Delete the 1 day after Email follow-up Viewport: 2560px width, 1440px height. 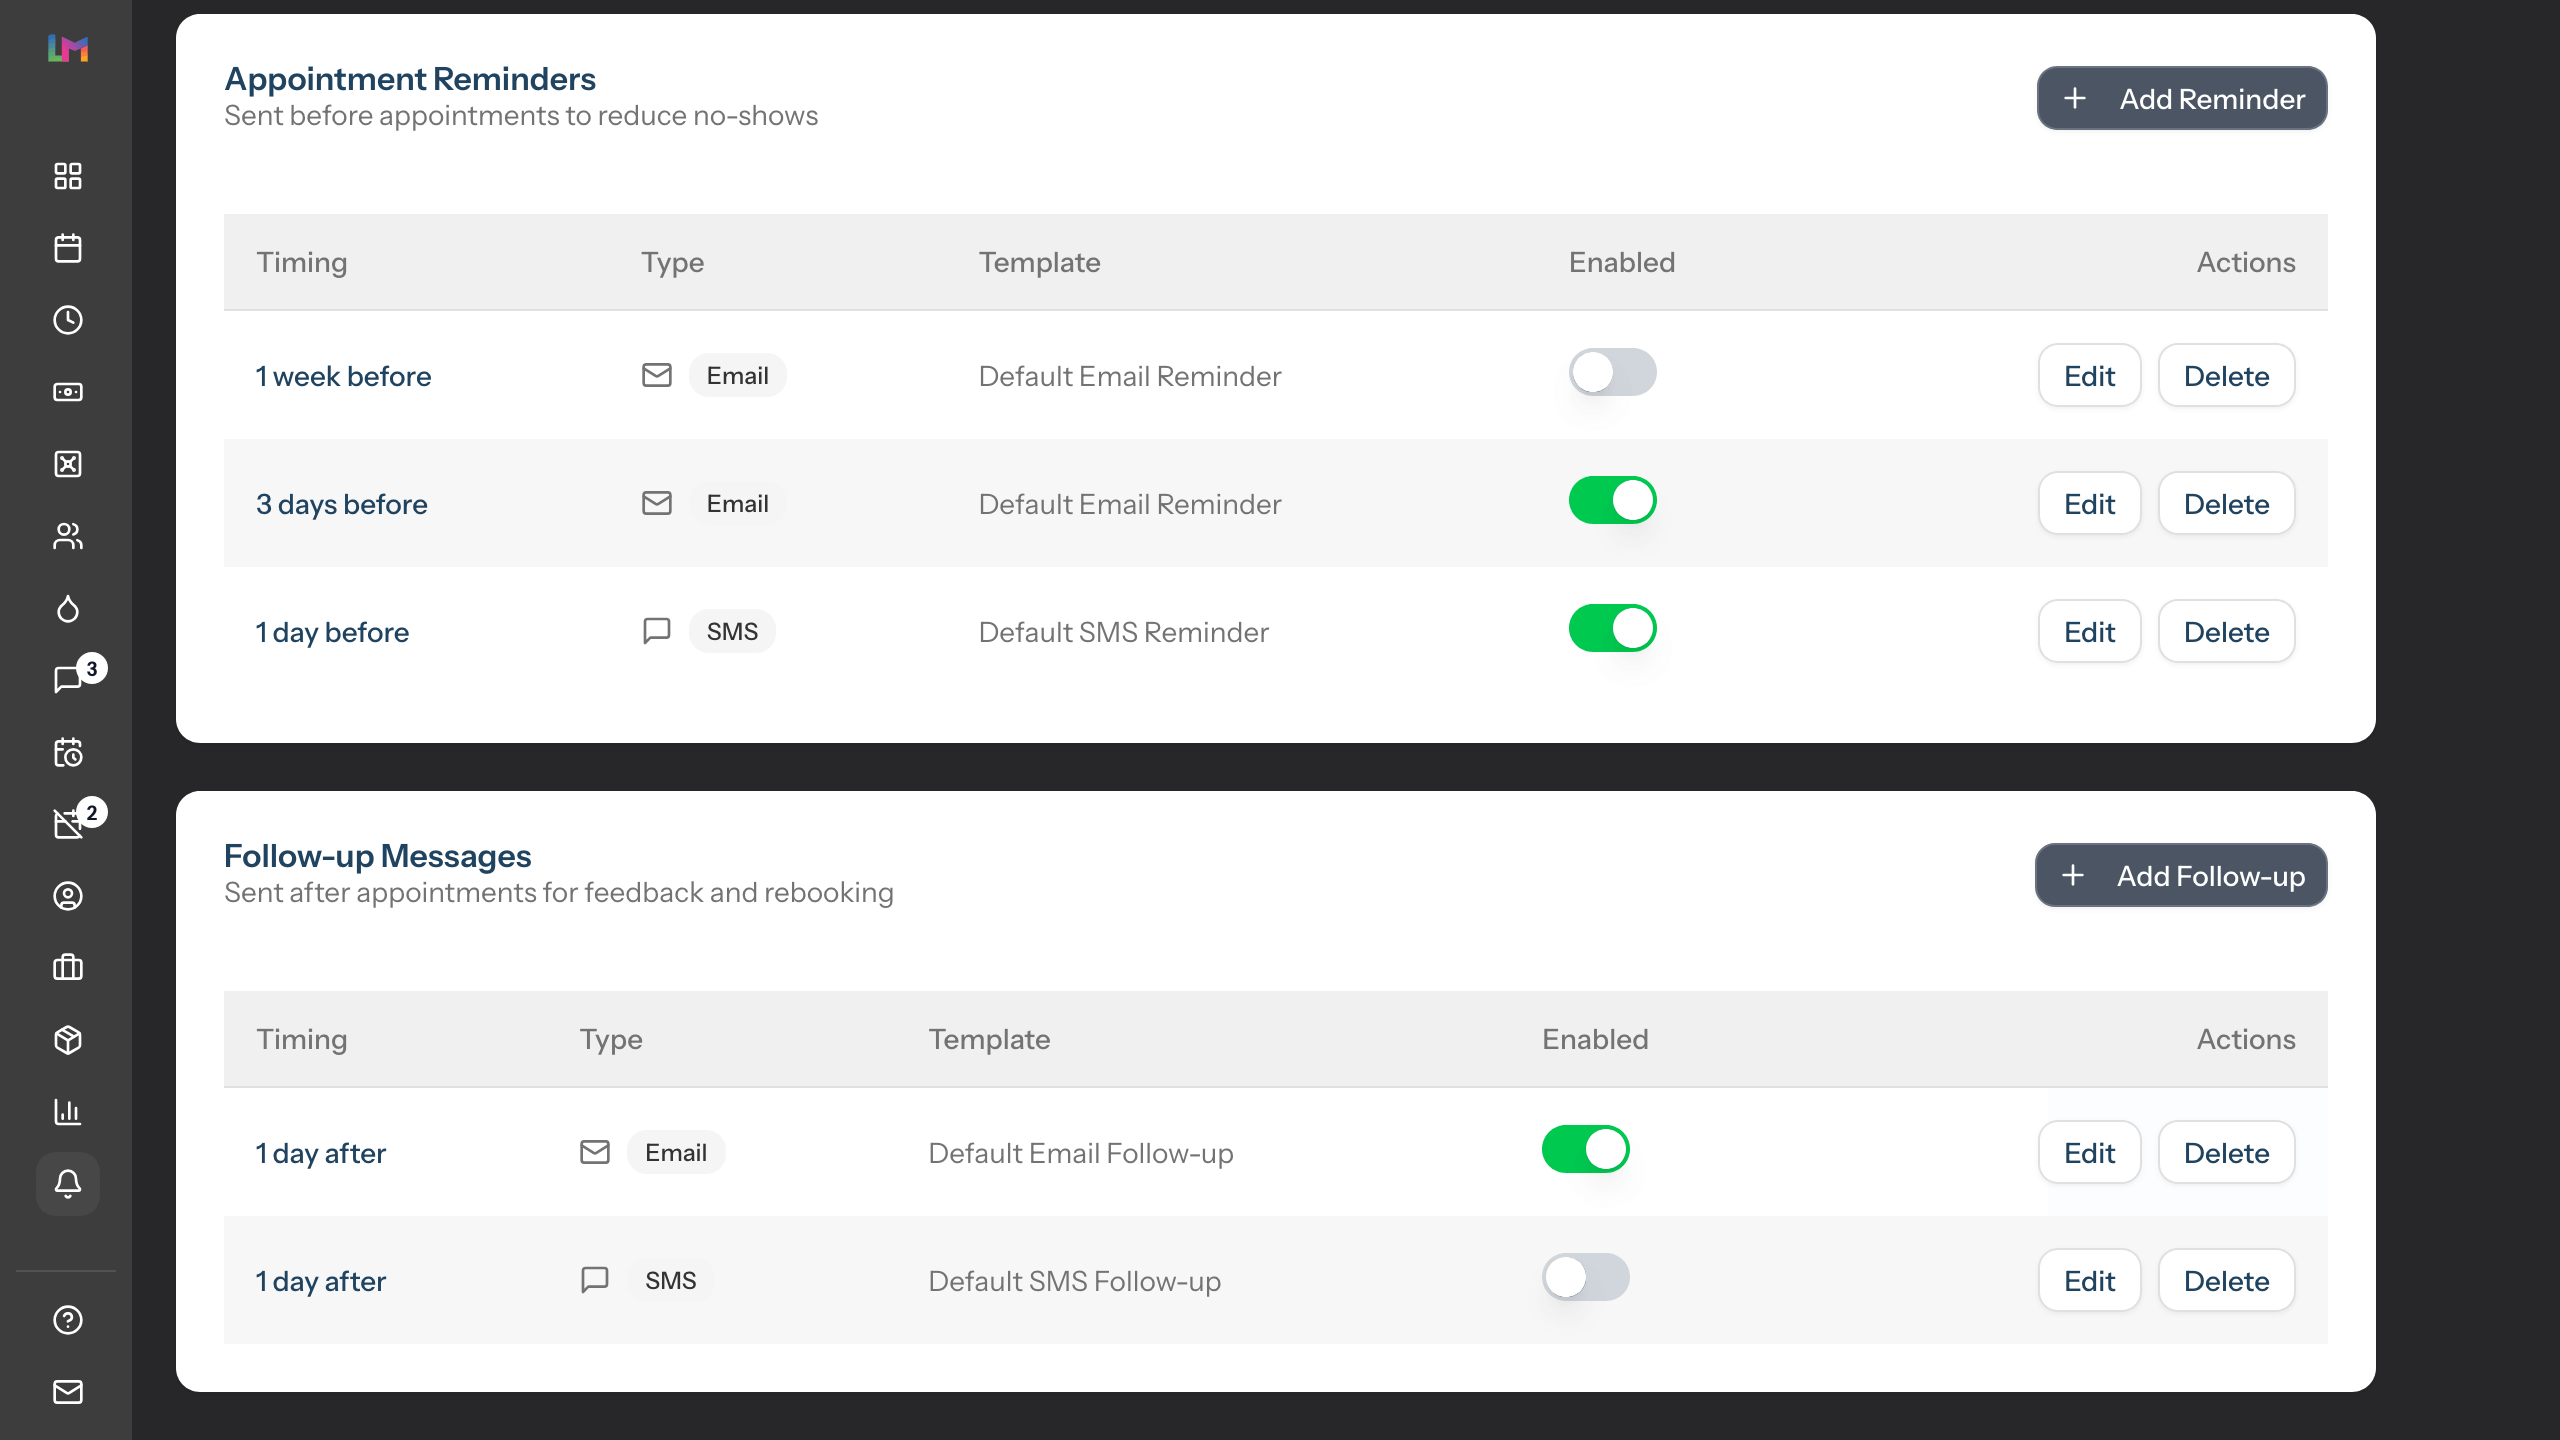click(2226, 1153)
